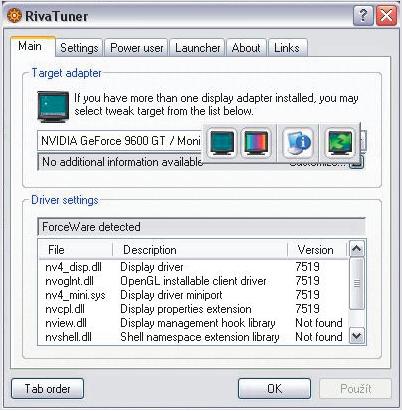
Task: Select the nview.dll row
Action: click(x=193, y=323)
